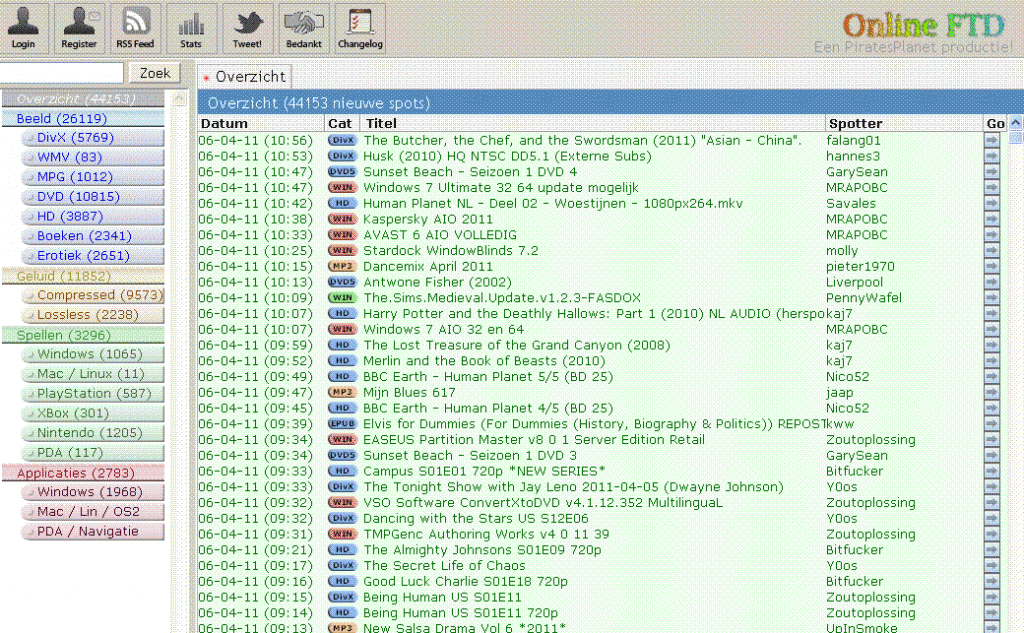Click EPUB badge on Elvis for Dummies
The width and height of the screenshot is (1024, 633).
click(342, 424)
